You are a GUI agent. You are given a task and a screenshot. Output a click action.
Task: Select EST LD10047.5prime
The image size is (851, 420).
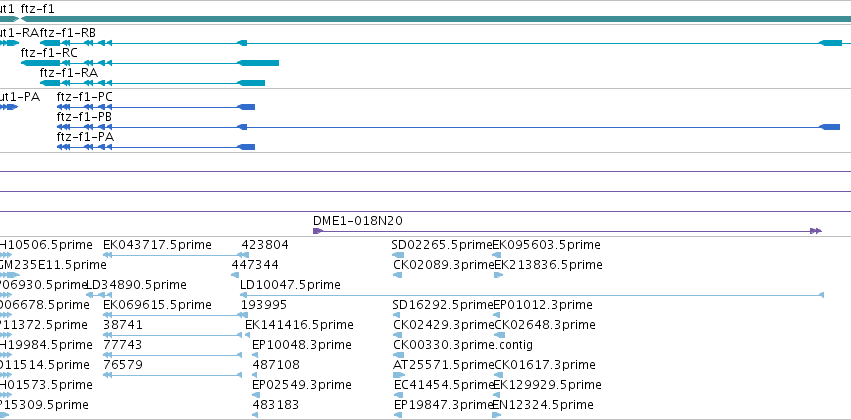click(x=290, y=285)
